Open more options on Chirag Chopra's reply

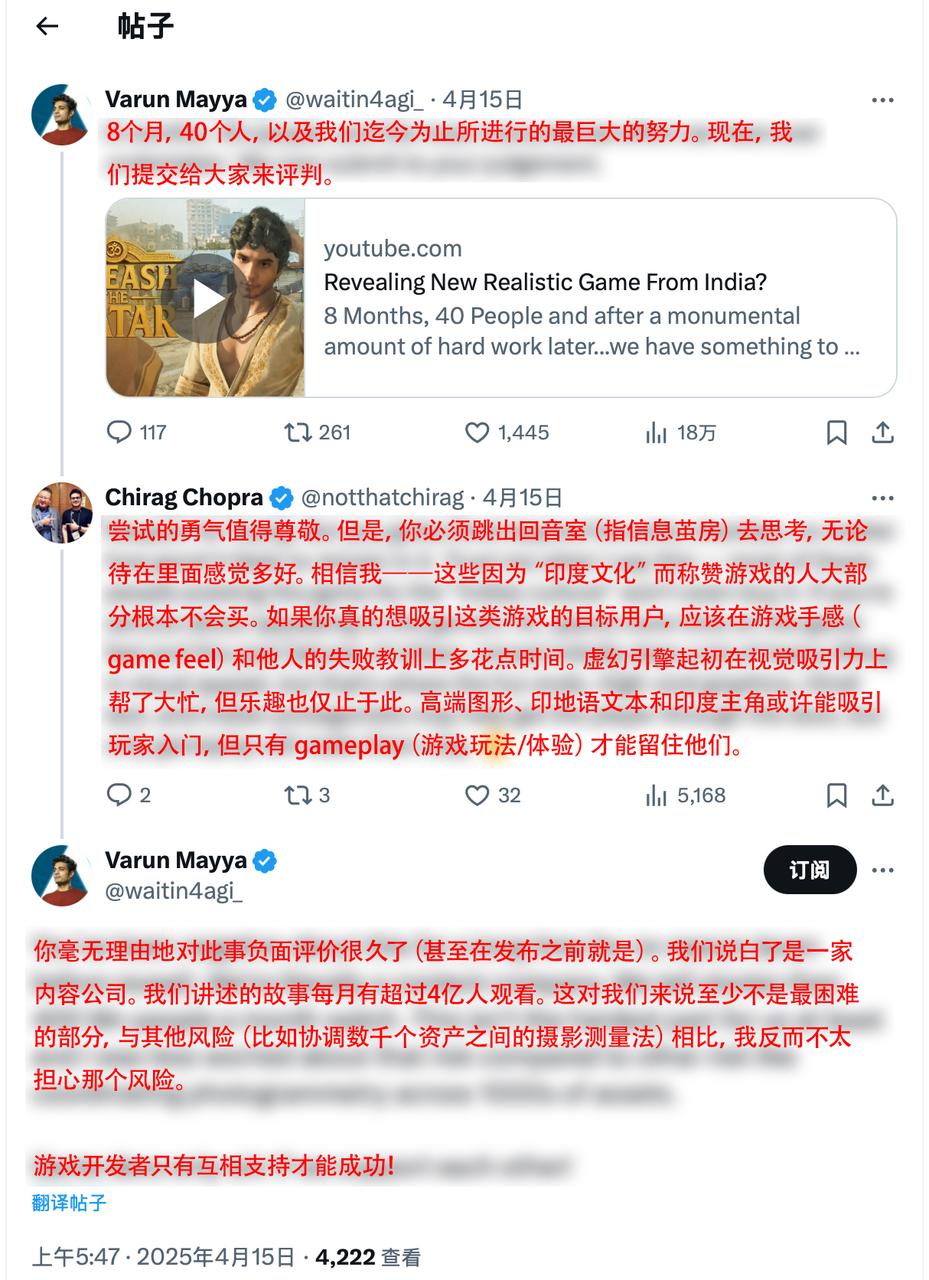pos(882,498)
